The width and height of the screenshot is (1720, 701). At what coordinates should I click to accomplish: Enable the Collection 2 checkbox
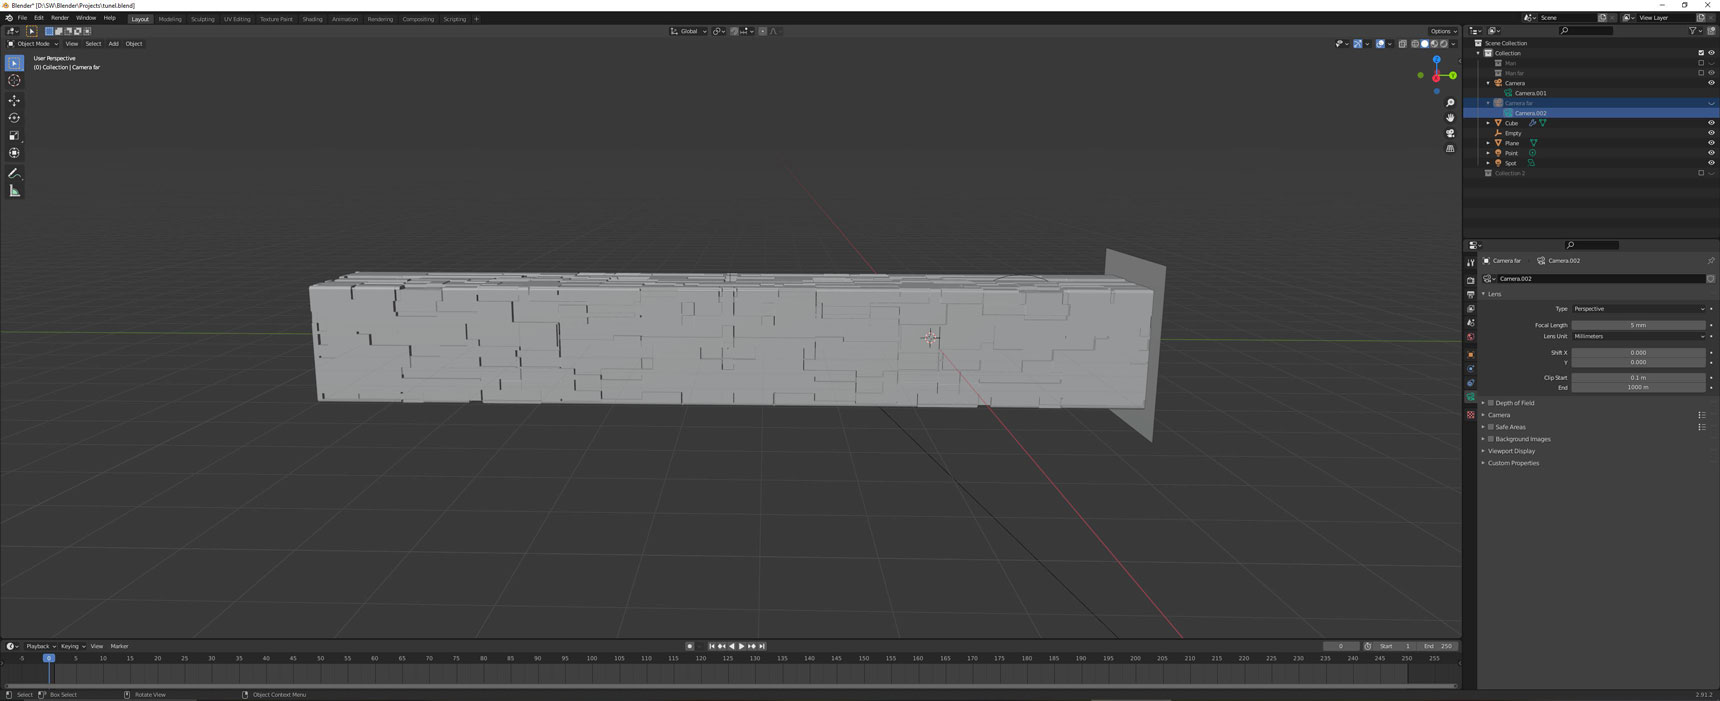1701,173
